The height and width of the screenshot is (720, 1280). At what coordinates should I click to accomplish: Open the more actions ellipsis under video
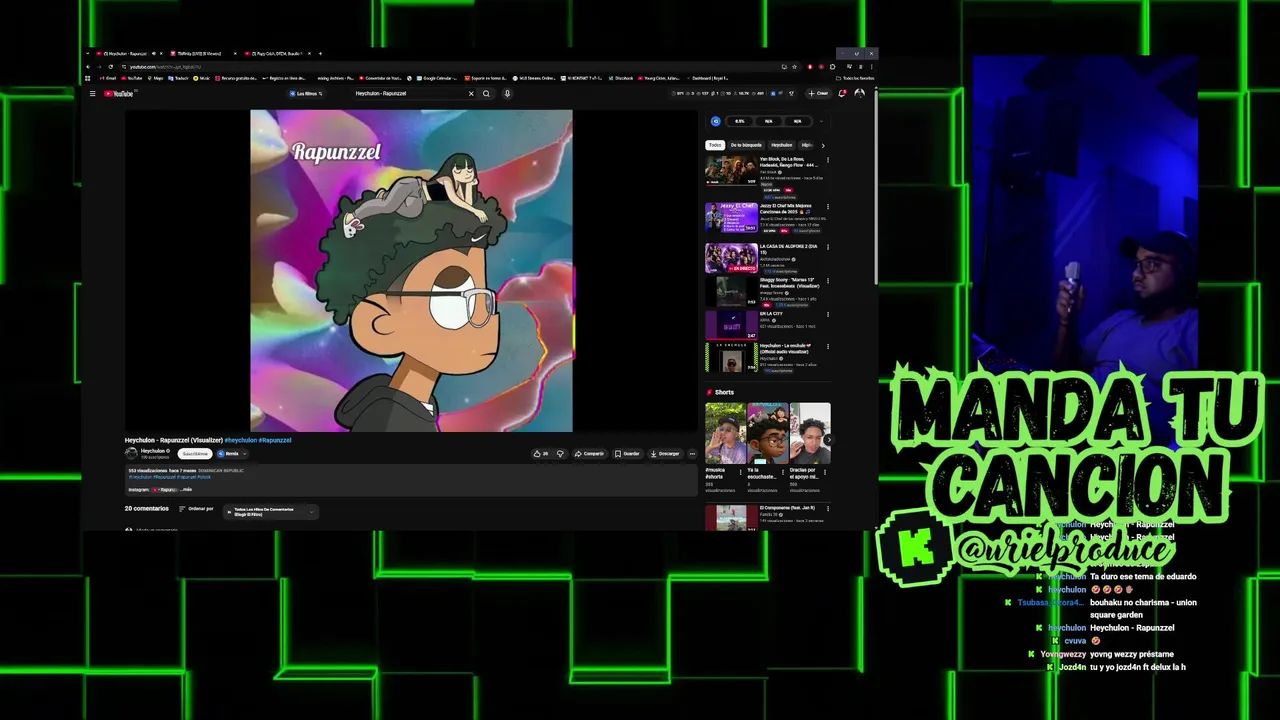tap(692, 454)
